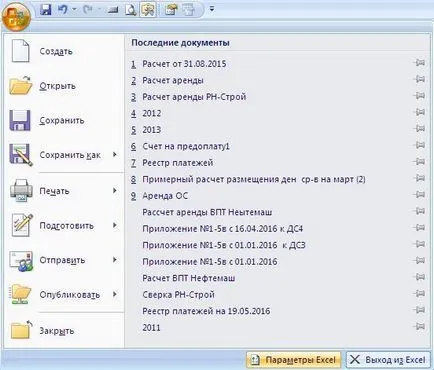Screen dimensions: 434x370
Task: Toggle pushpin next to document 2011
Action: point(419,326)
